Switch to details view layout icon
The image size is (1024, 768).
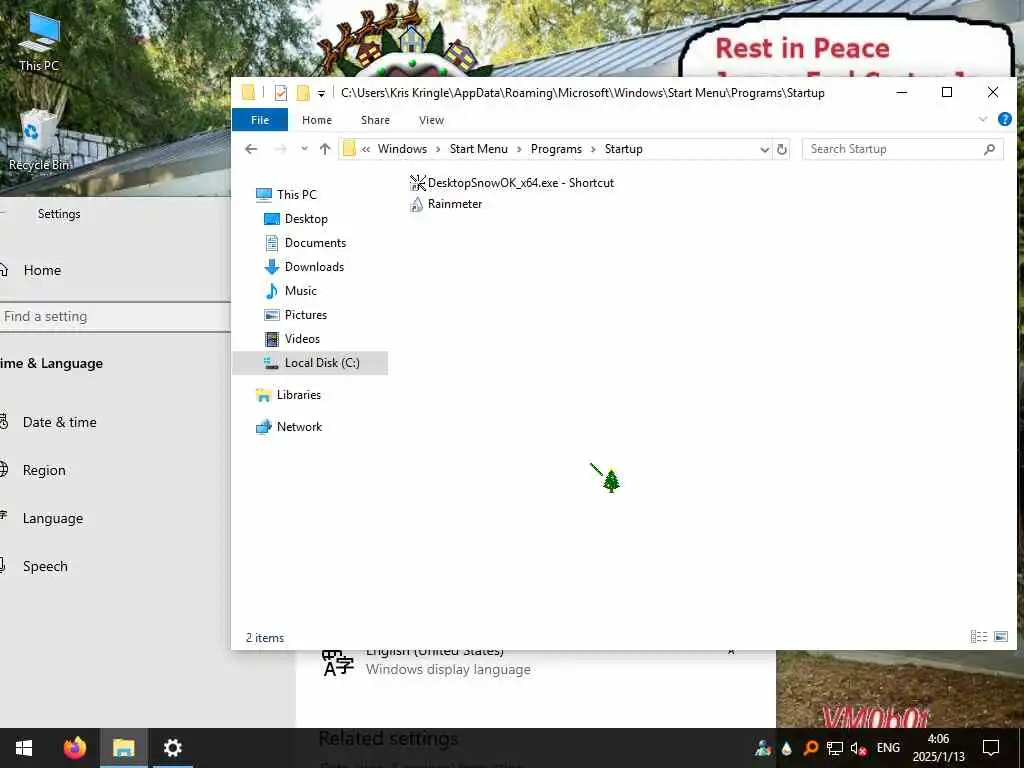coord(978,637)
